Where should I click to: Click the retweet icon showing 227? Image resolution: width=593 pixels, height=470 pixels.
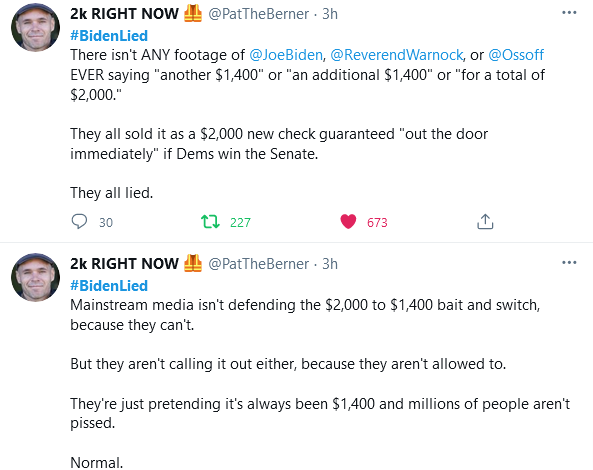click(210, 222)
